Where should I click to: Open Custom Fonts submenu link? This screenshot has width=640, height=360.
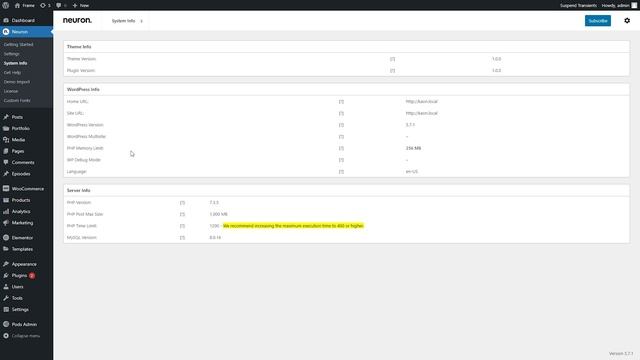click(17, 100)
